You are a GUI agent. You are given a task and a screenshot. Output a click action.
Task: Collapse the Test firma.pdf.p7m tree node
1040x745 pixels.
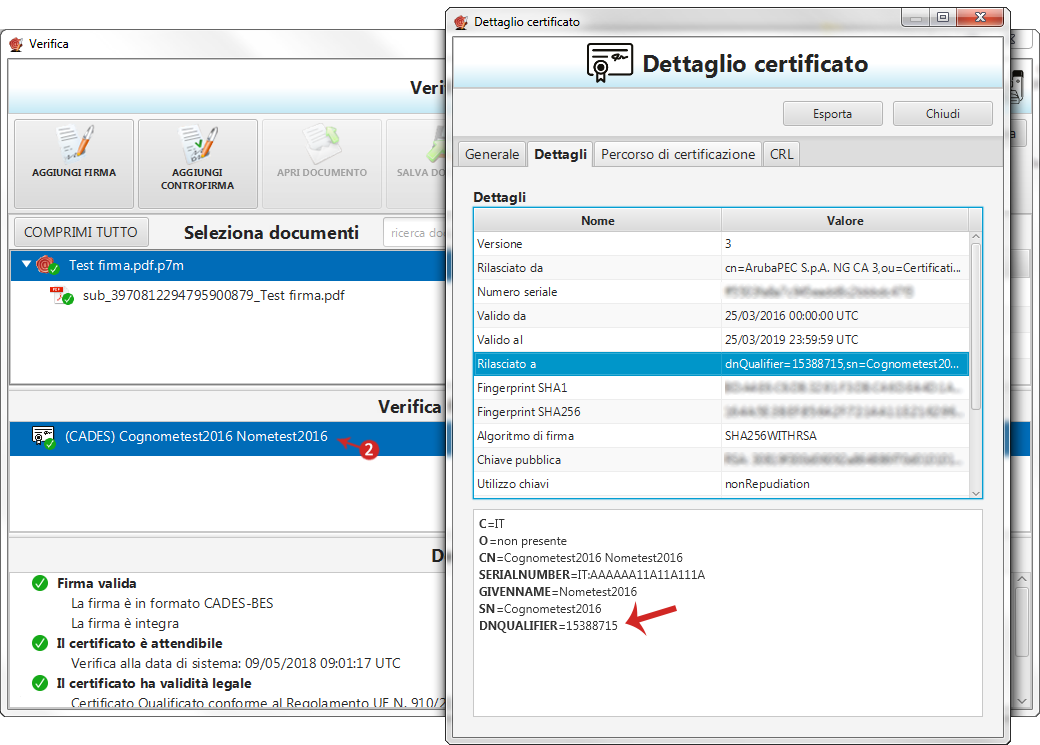coord(26,264)
